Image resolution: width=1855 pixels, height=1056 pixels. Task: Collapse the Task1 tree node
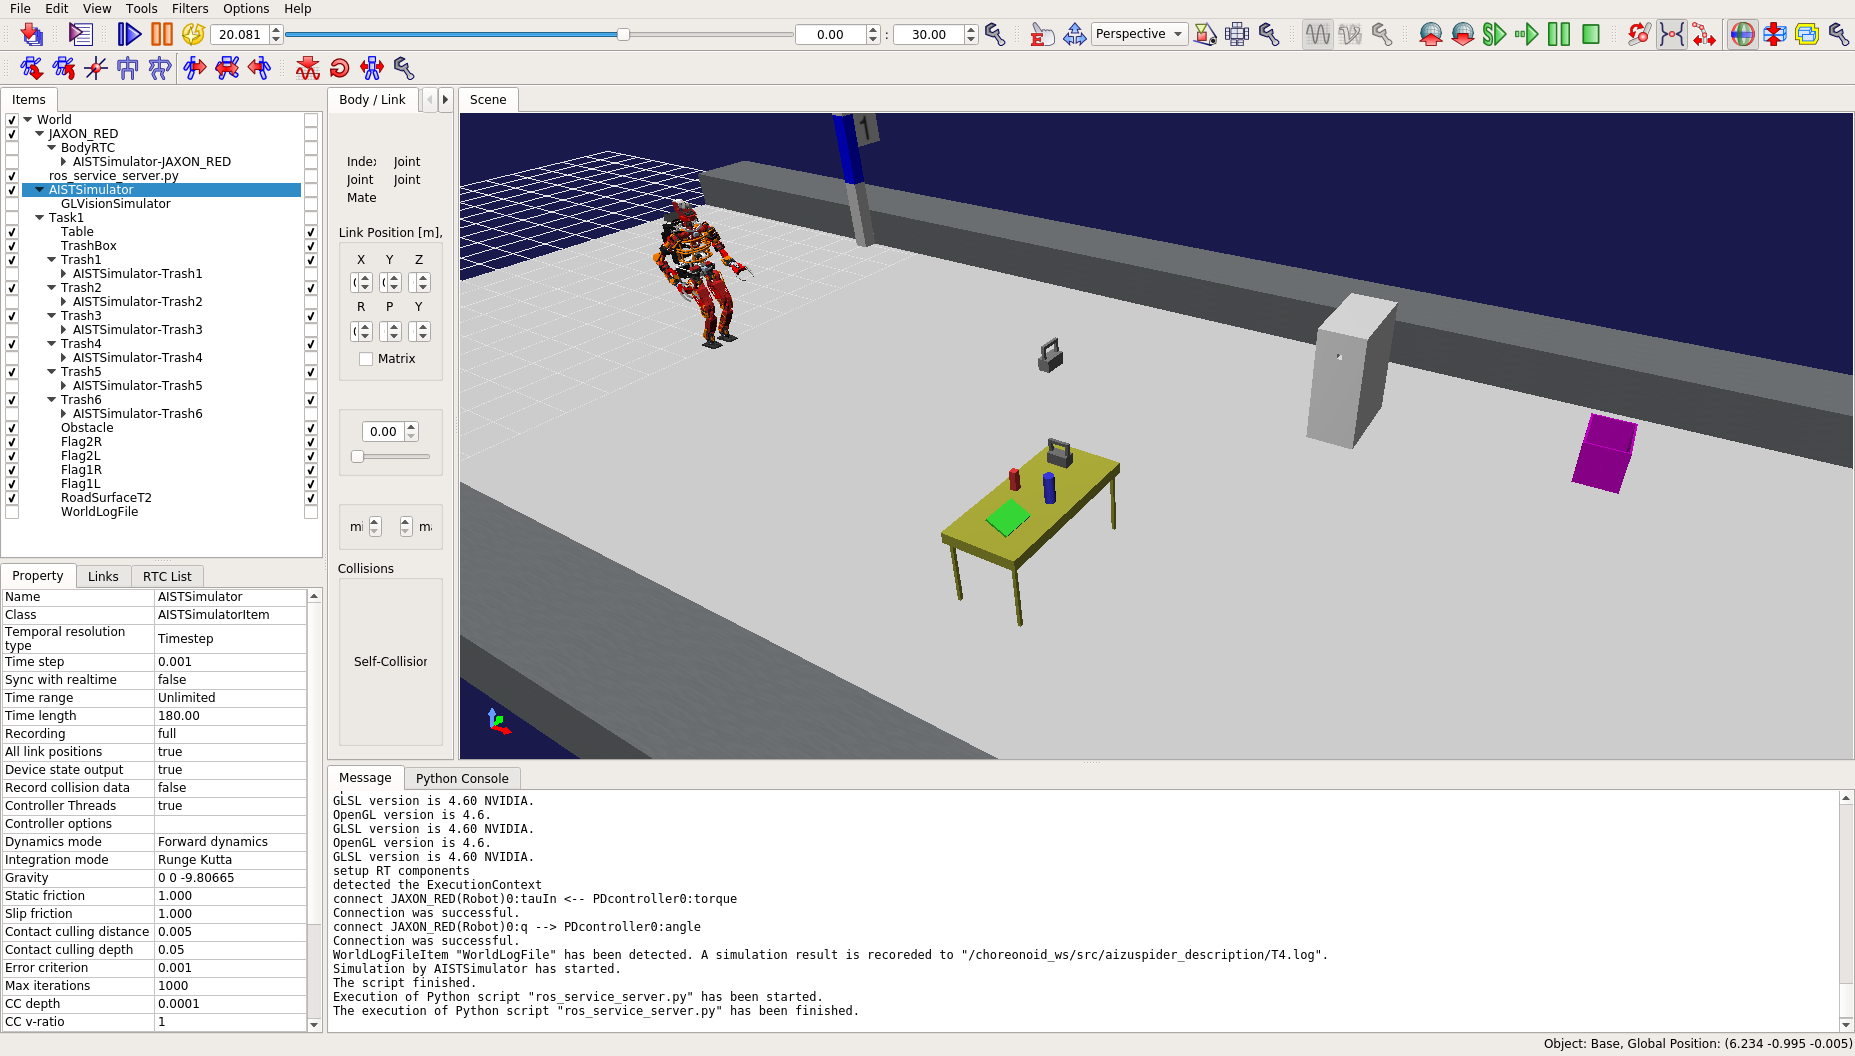40,218
